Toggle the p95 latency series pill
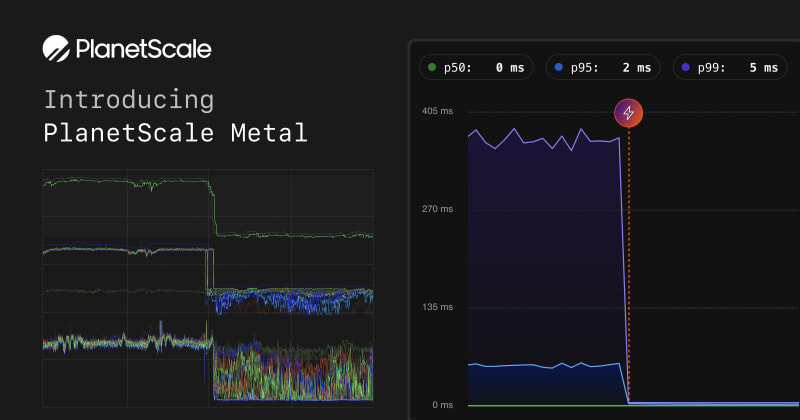800x420 pixels. [601, 68]
